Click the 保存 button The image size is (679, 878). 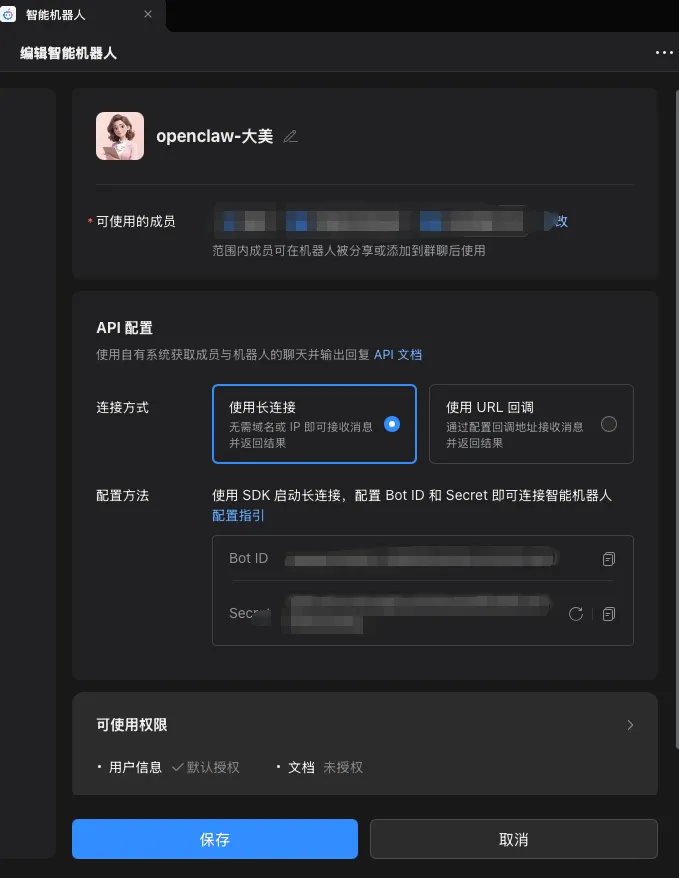215,839
